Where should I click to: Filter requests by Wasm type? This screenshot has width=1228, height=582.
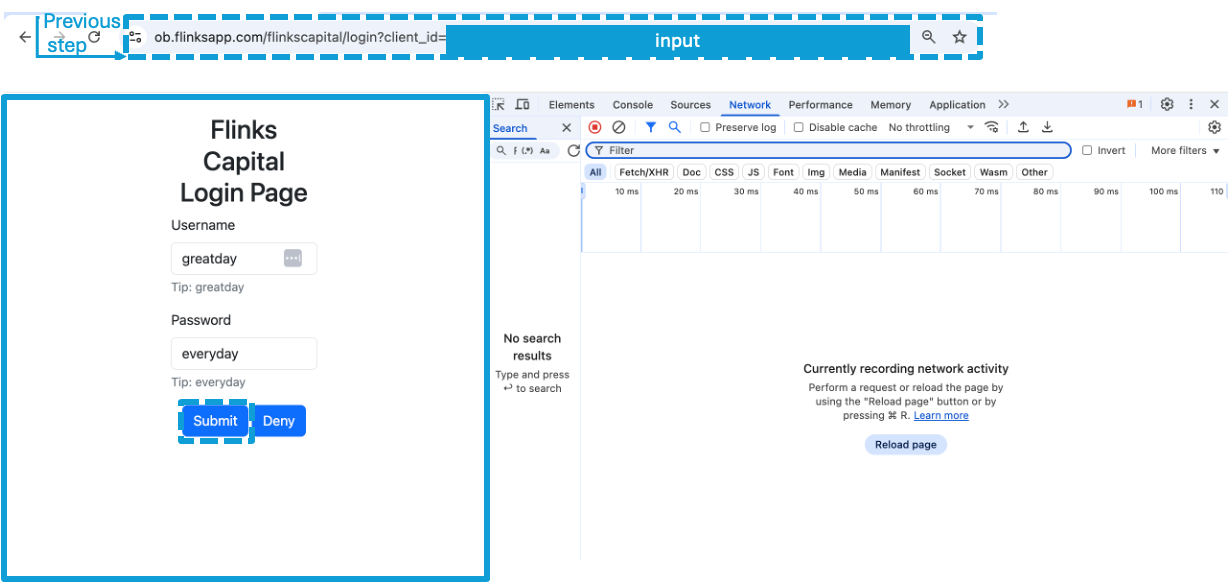coord(994,172)
